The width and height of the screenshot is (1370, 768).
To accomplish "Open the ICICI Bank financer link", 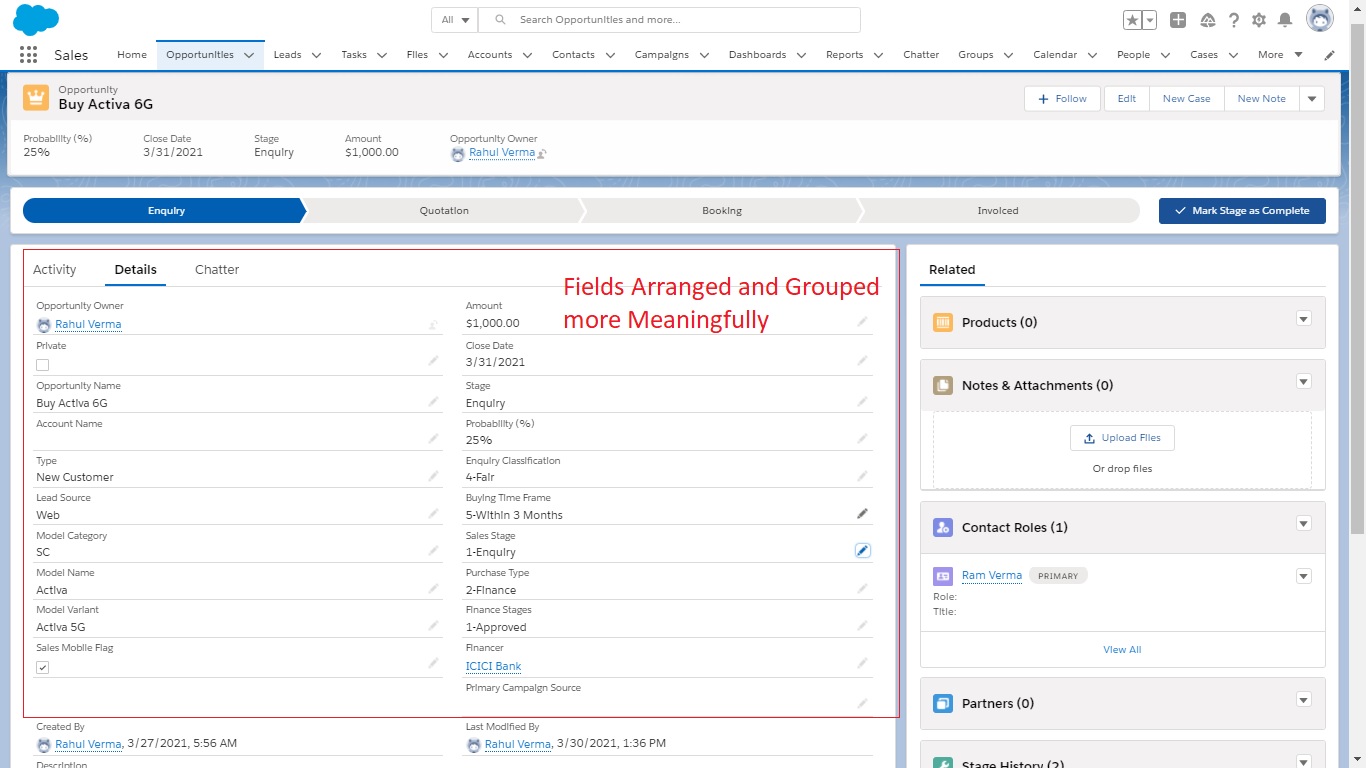I will (x=493, y=666).
